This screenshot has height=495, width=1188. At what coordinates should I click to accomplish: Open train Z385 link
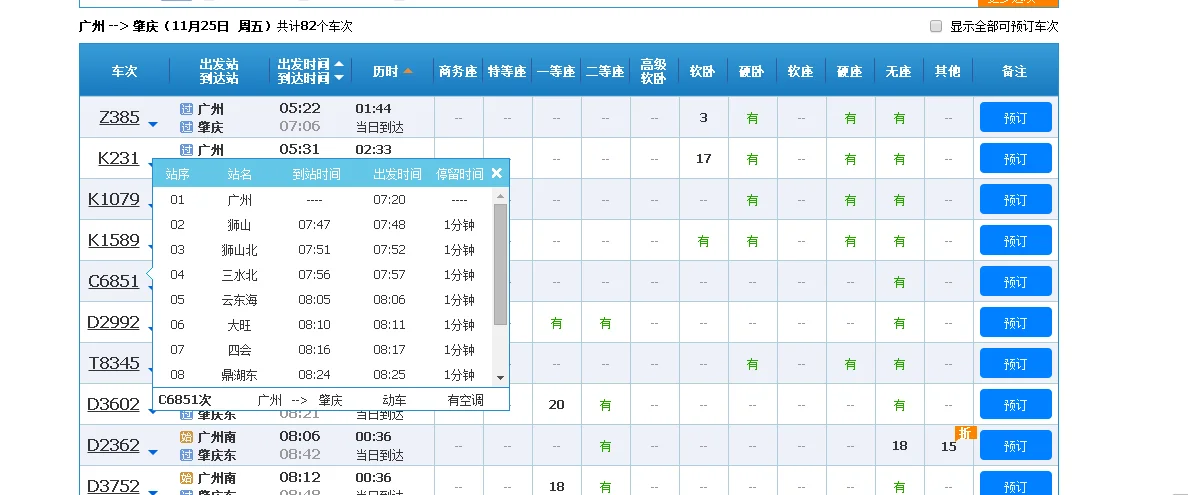tap(119, 117)
